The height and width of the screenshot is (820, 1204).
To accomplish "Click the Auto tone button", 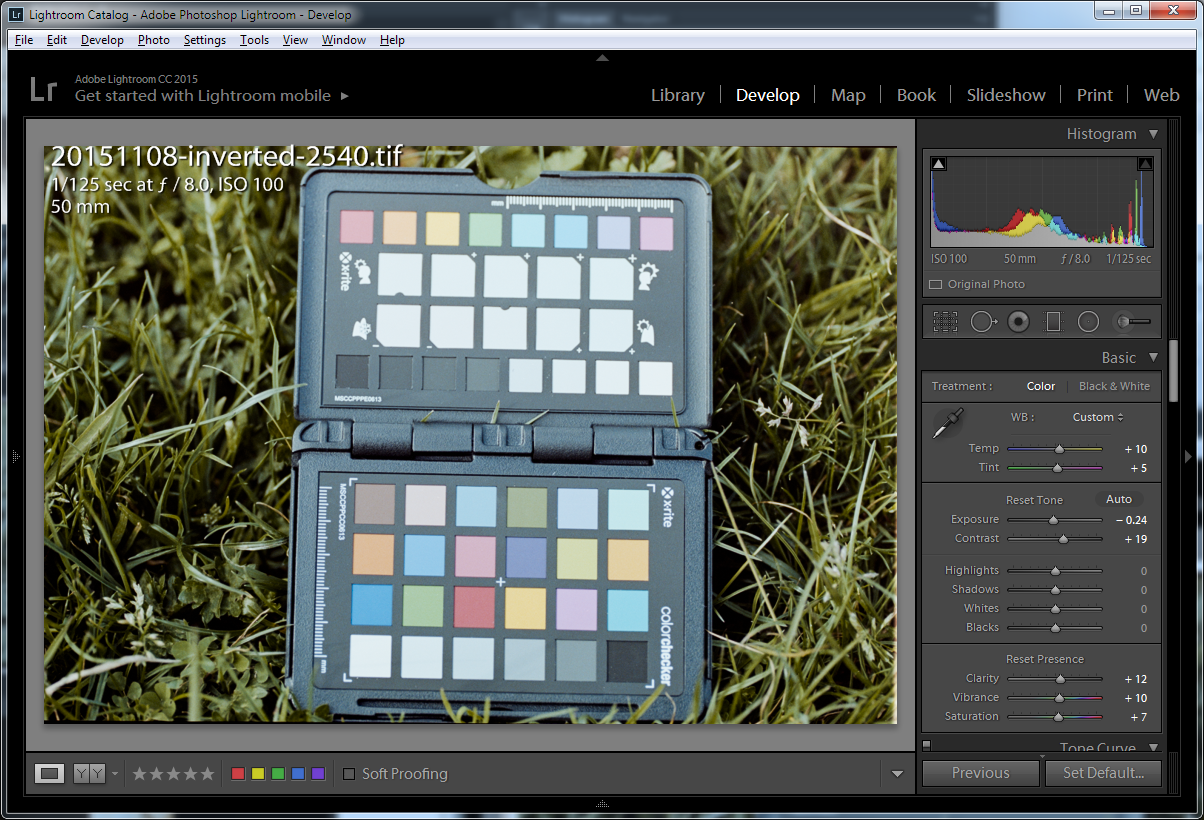I will [x=1119, y=499].
